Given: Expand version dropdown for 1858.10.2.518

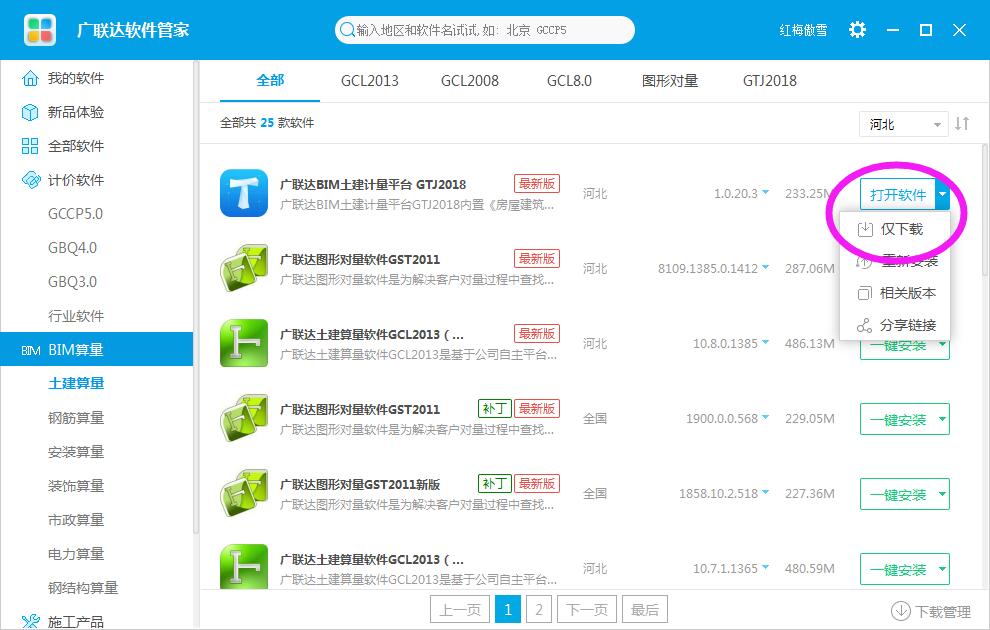Looking at the screenshot, I should pyautogui.click(x=765, y=492).
